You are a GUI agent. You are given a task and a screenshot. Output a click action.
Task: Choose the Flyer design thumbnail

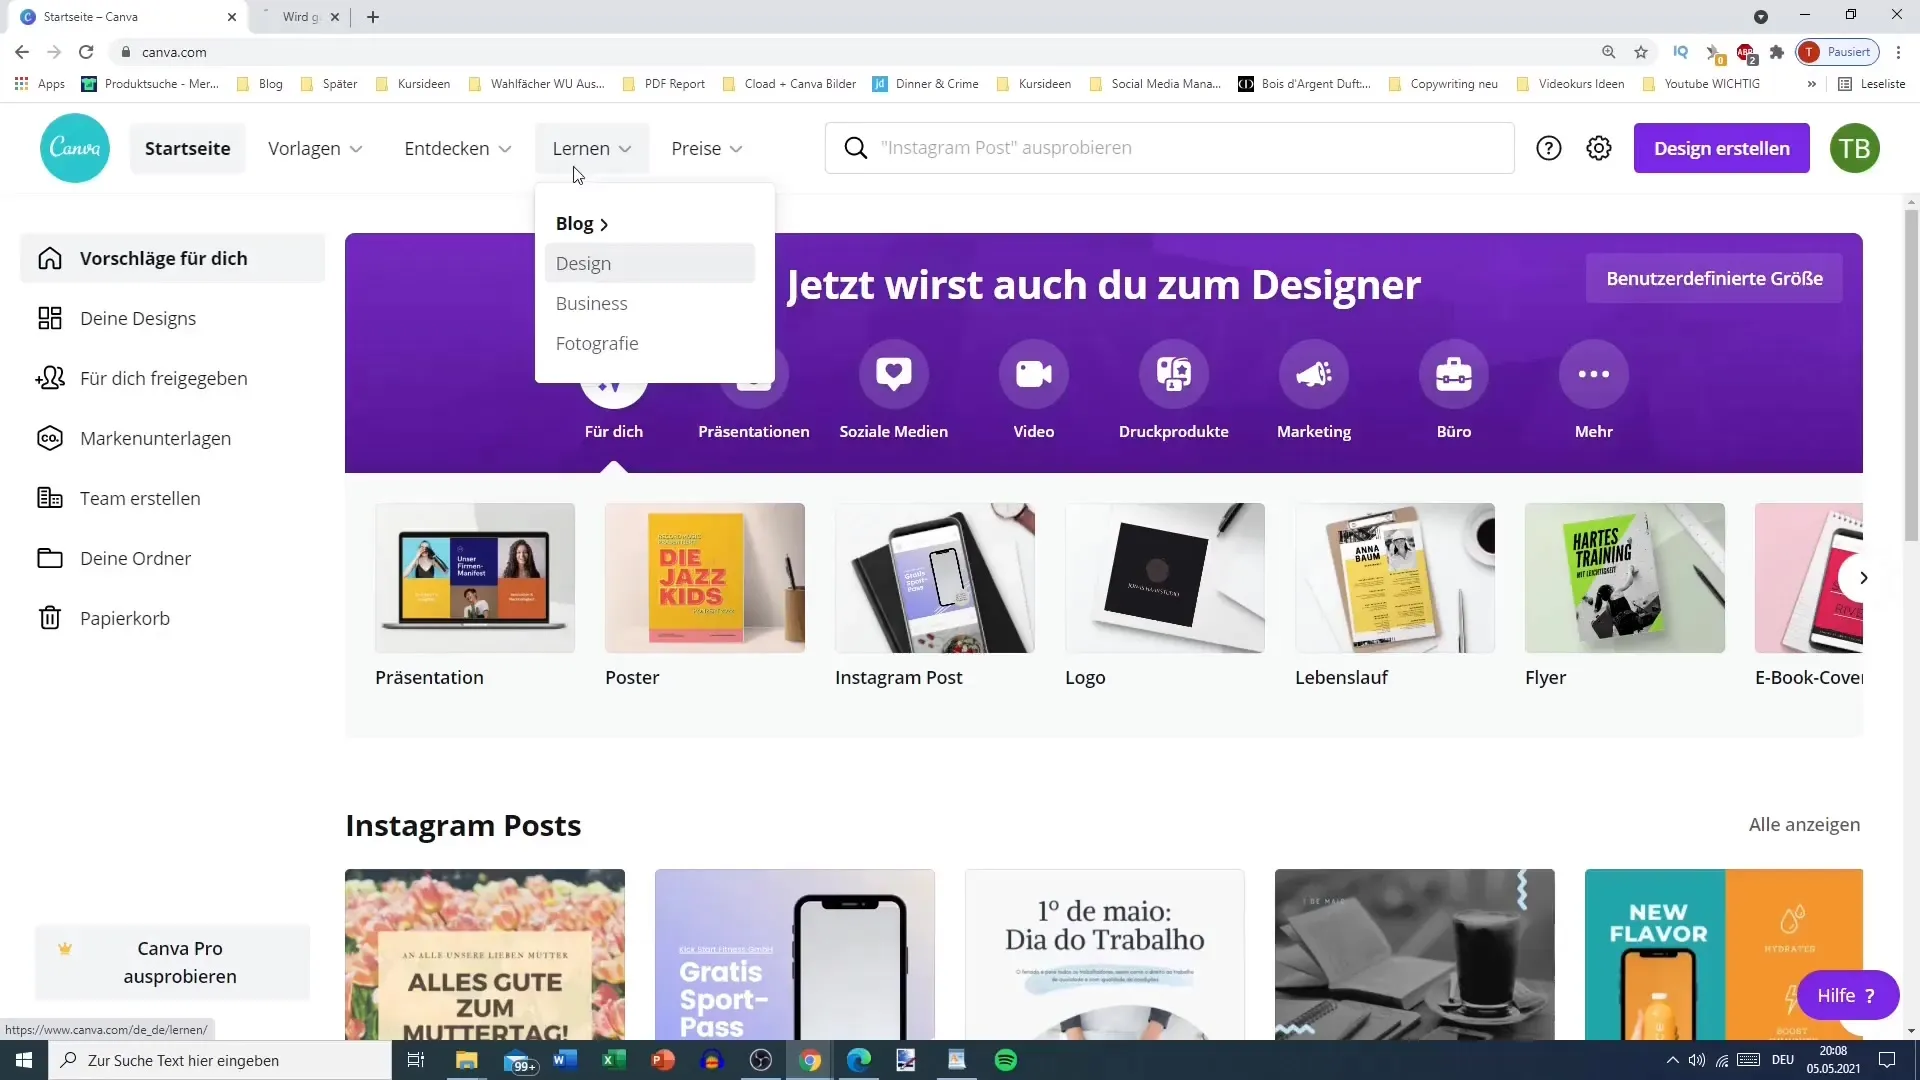[1625, 578]
